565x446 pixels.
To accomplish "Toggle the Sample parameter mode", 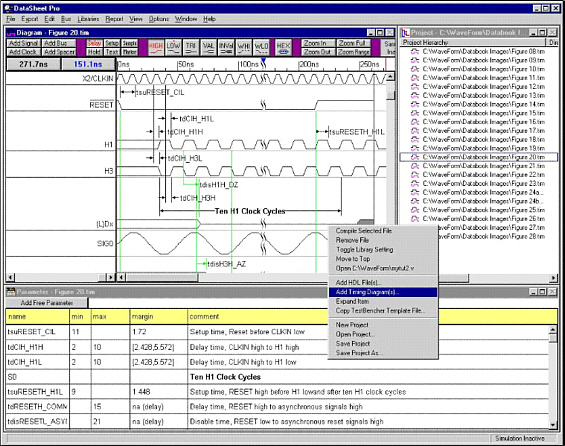I will coord(129,43).
